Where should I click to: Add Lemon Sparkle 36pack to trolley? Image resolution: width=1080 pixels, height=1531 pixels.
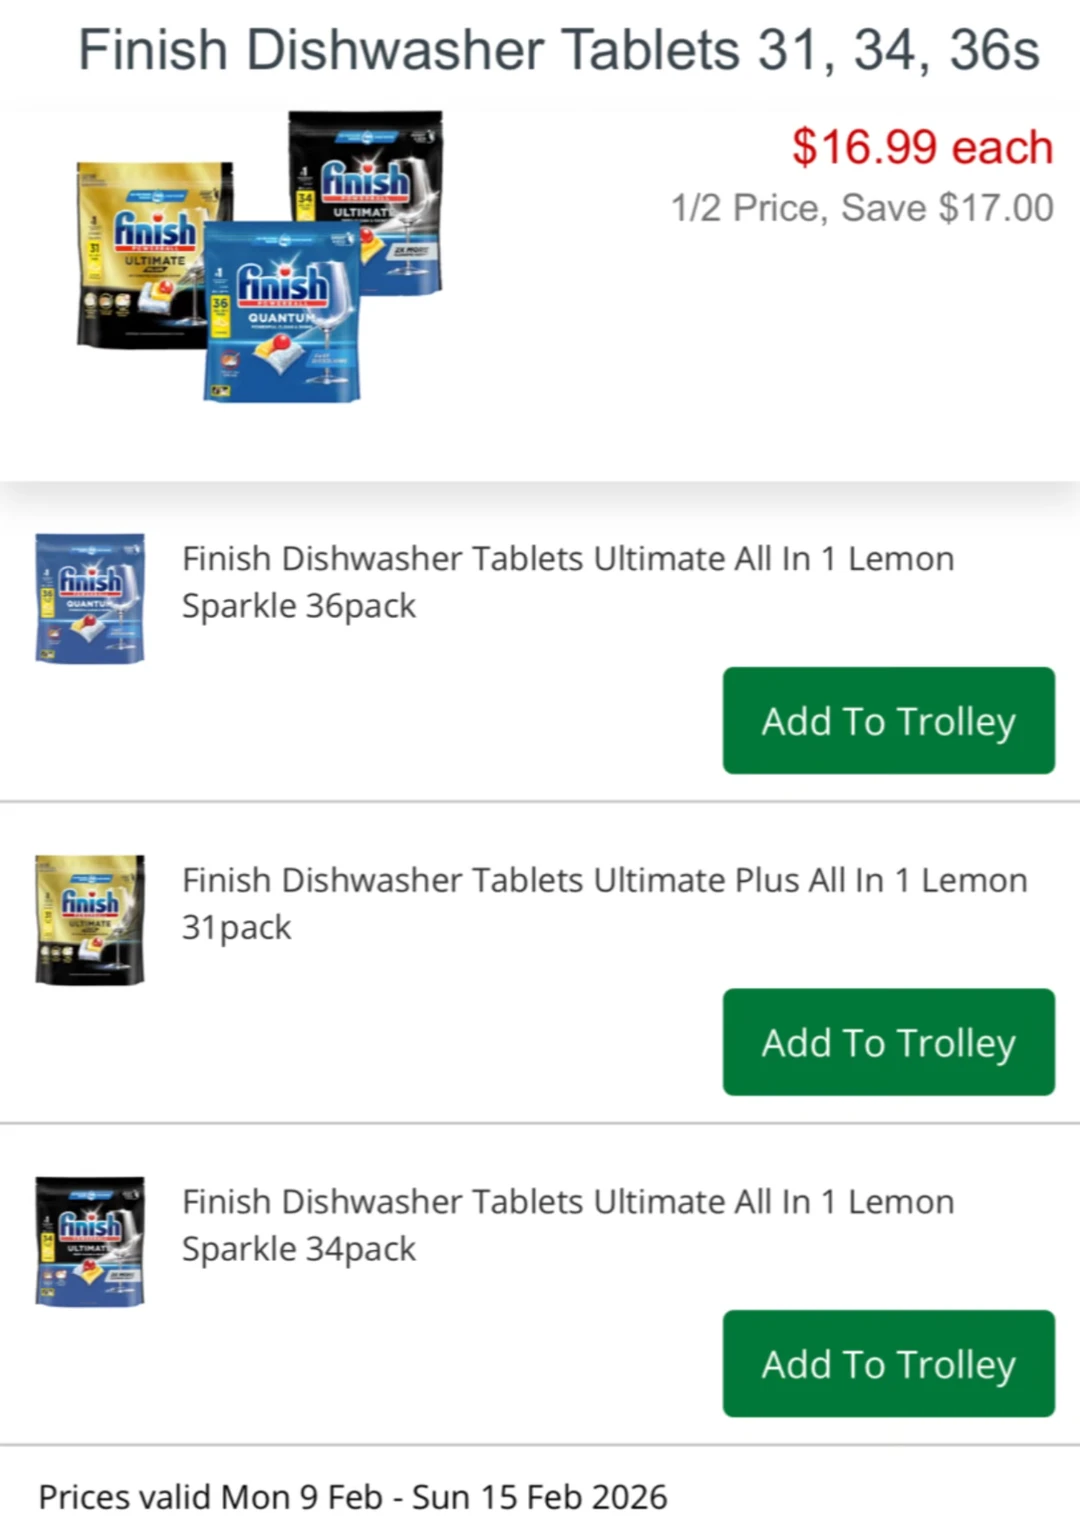pos(888,721)
